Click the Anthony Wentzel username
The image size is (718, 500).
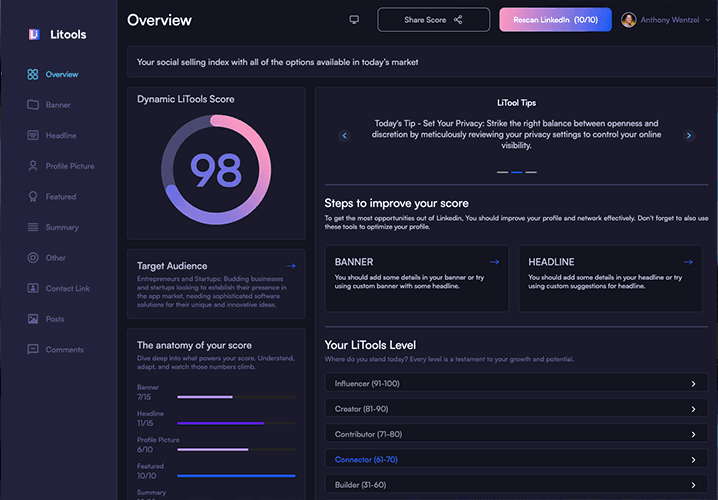(669, 20)
